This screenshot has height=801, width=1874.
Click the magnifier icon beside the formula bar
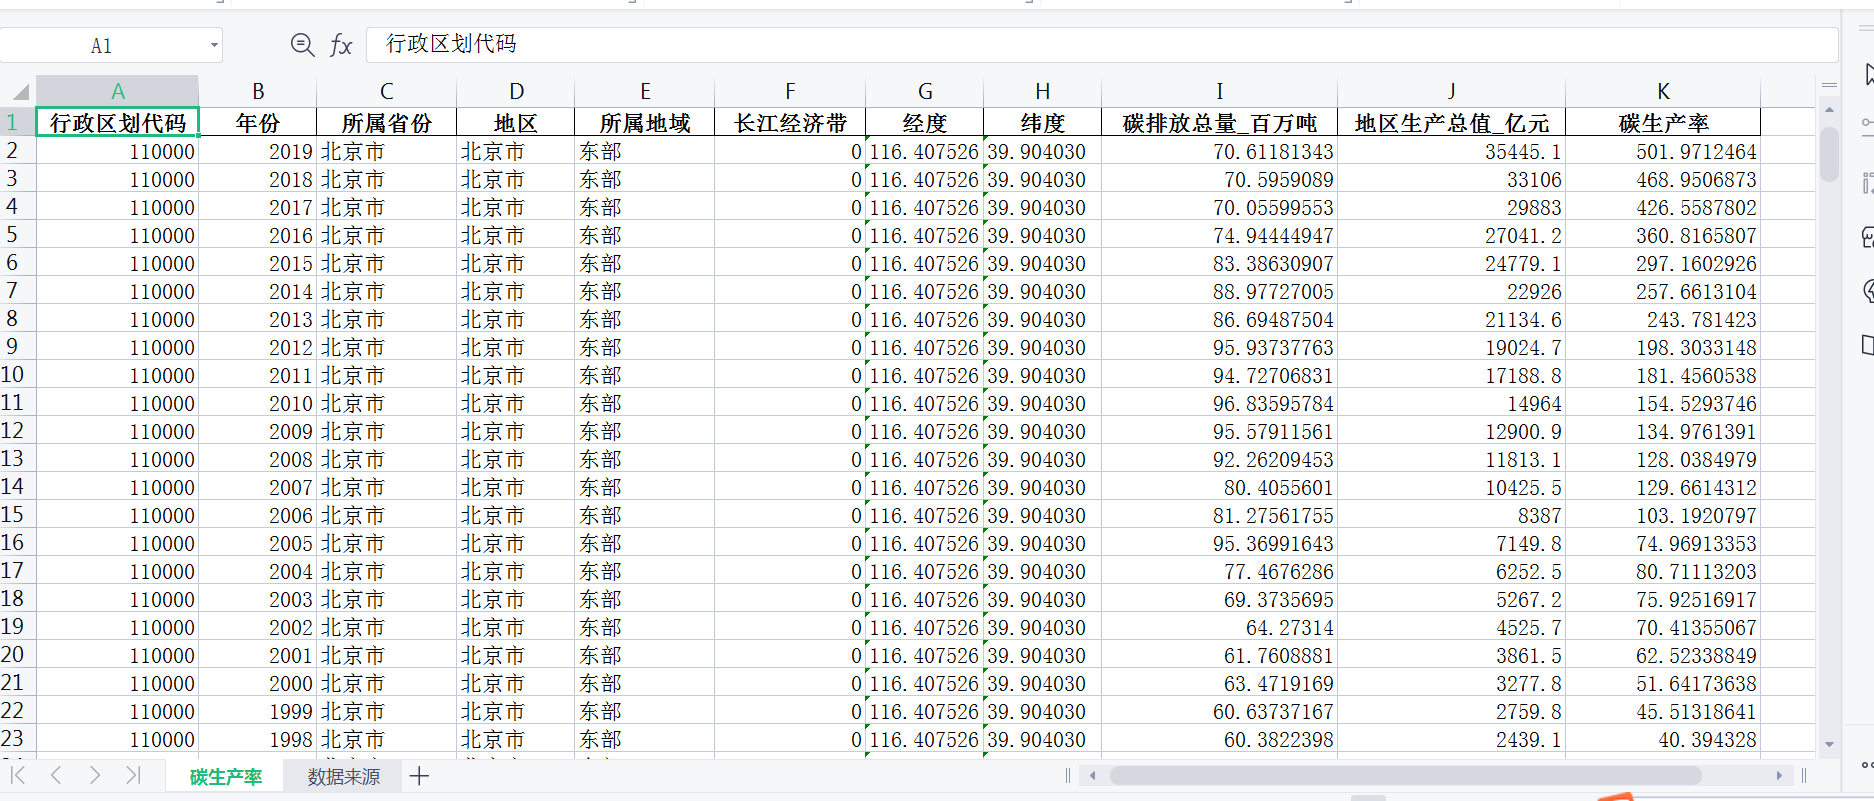pos(302,44)
